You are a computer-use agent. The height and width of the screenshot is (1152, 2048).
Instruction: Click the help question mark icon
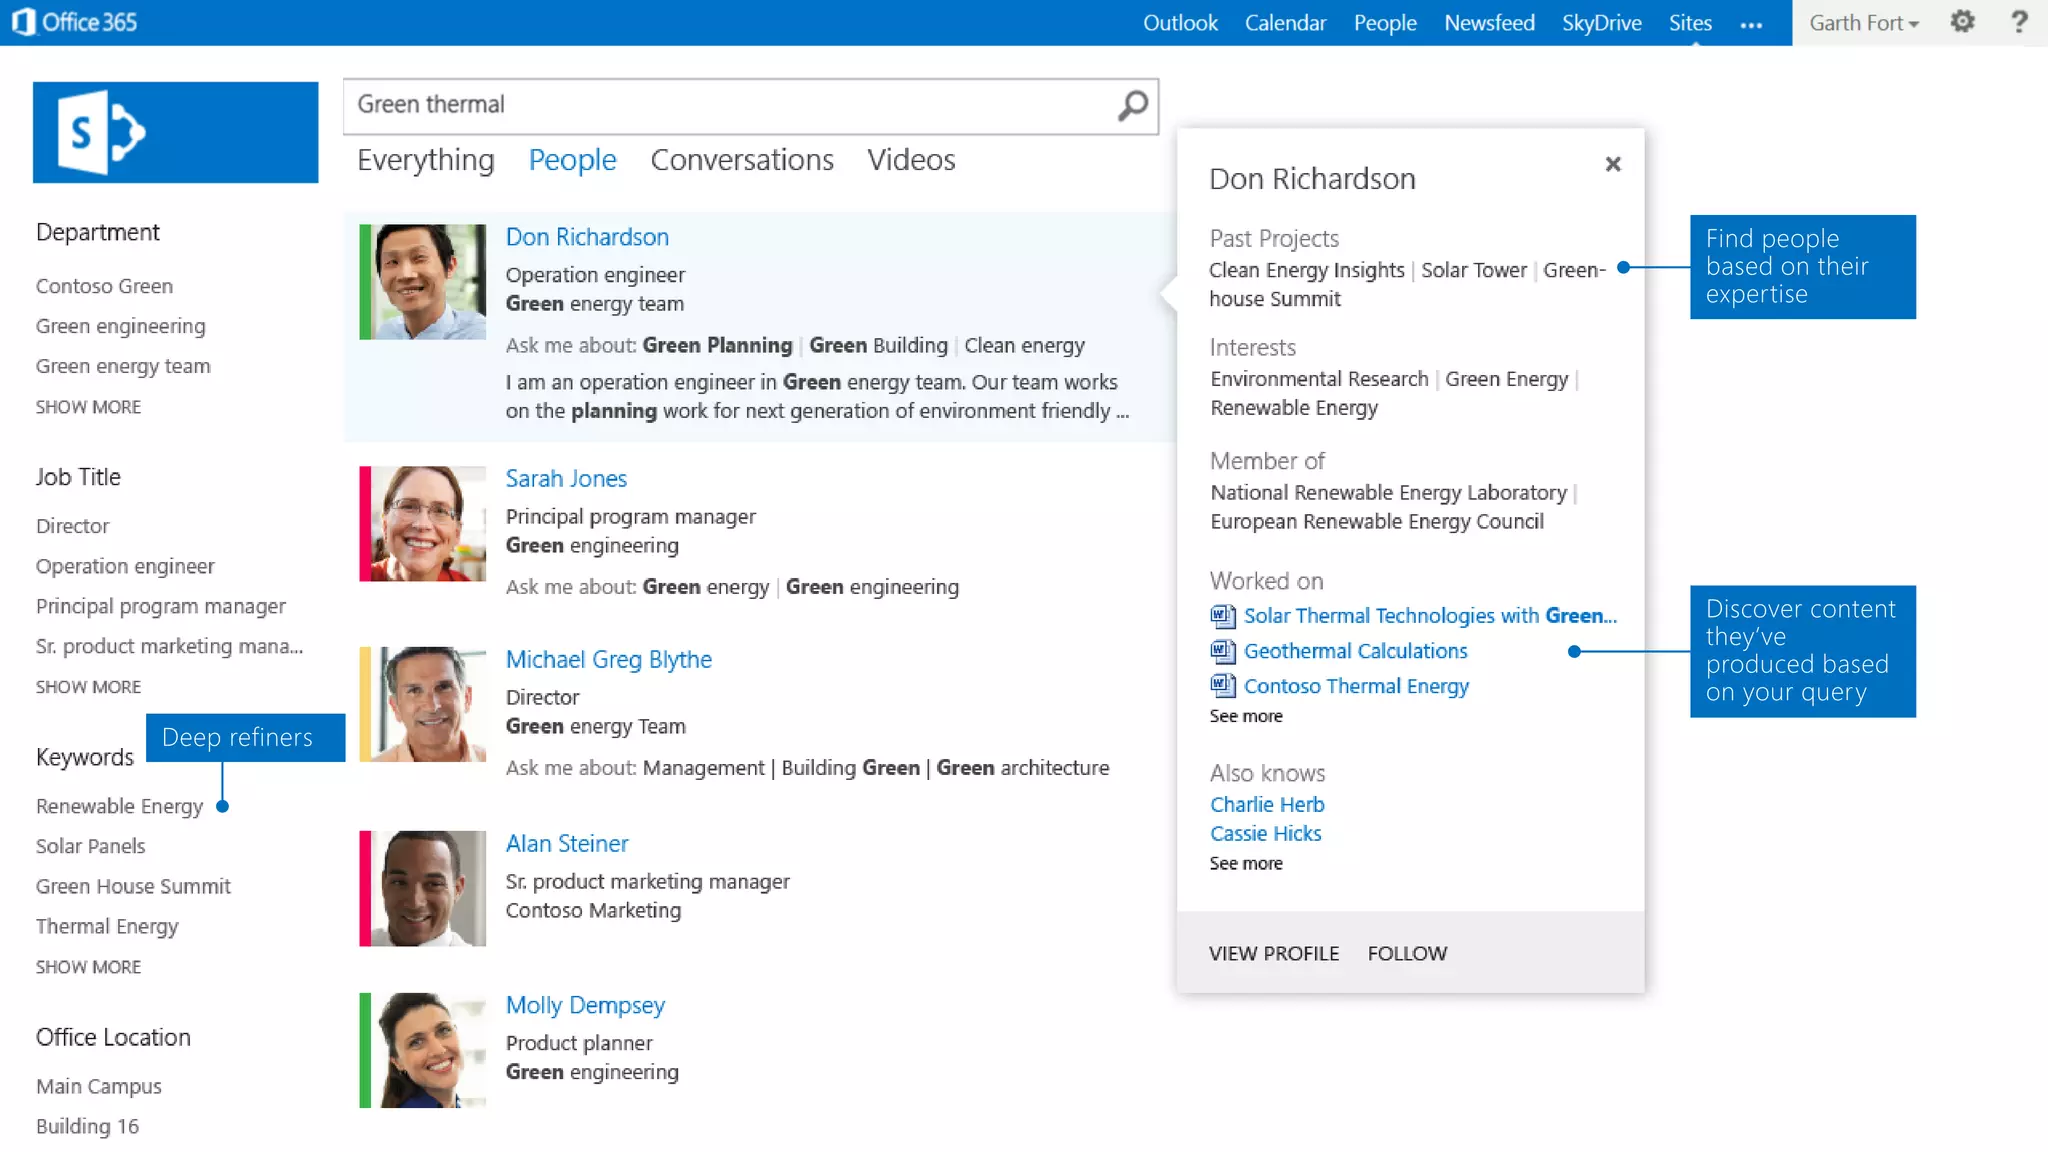tap(2019, 22)
